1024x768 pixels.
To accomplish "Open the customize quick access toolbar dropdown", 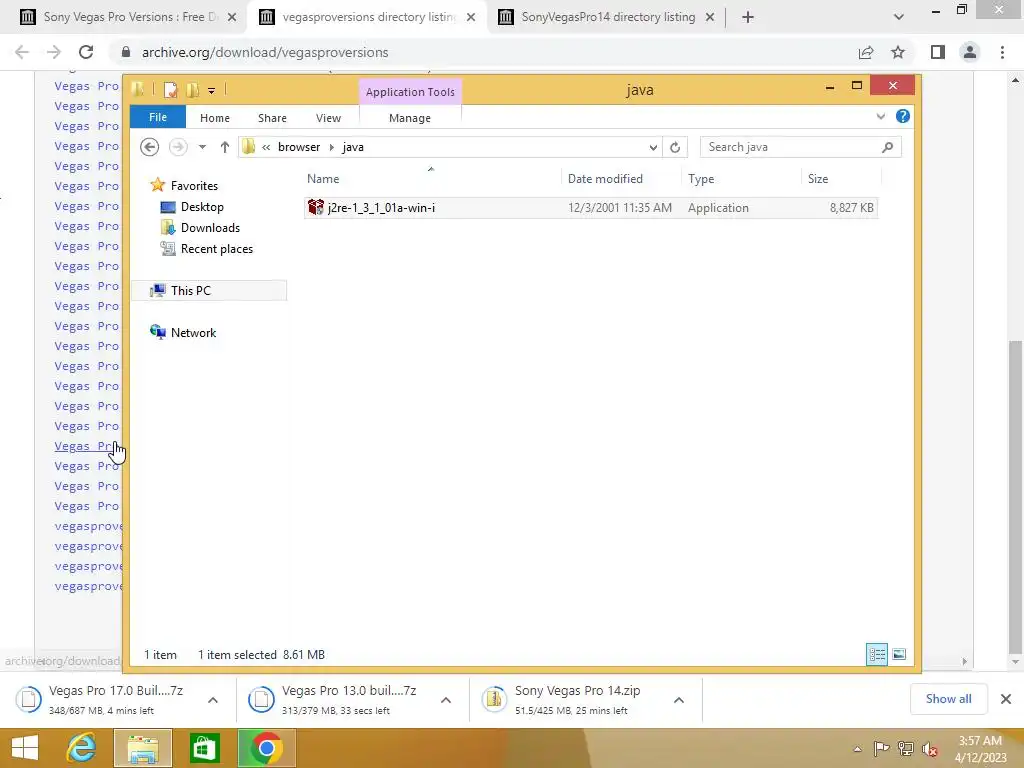I will [x=212, y=91].
